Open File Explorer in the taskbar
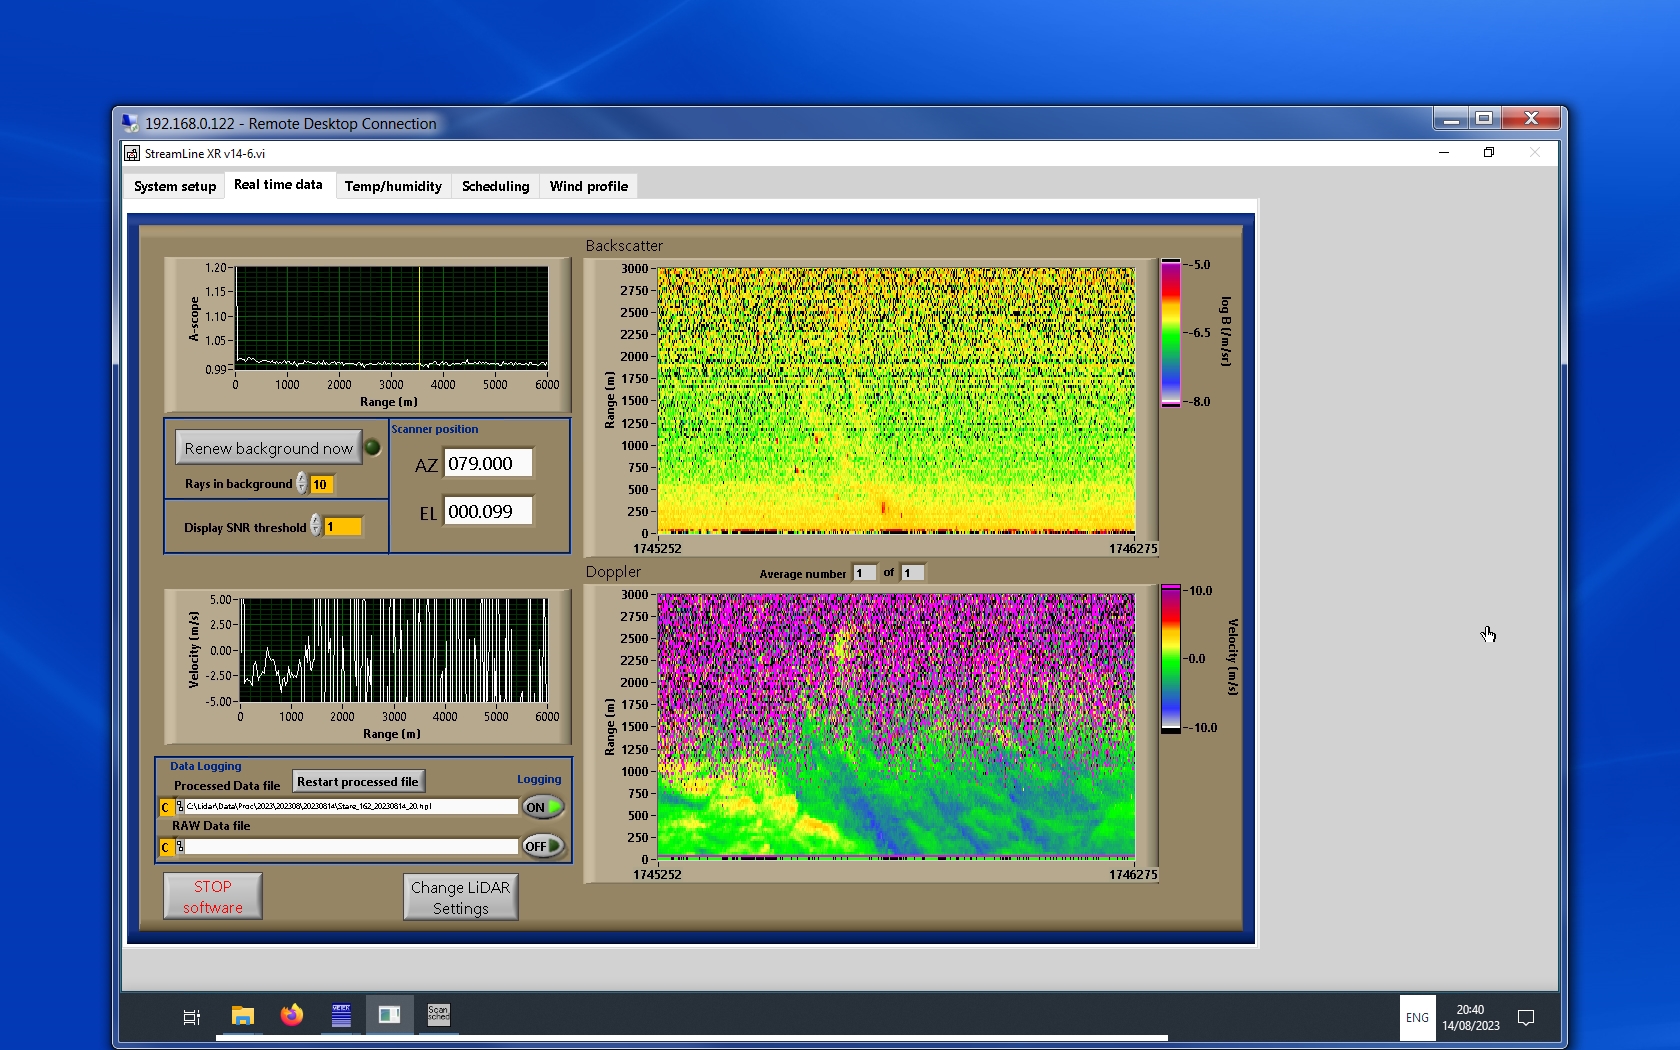This screenshot has height=1050, width=1680. tap(243, 1016)
